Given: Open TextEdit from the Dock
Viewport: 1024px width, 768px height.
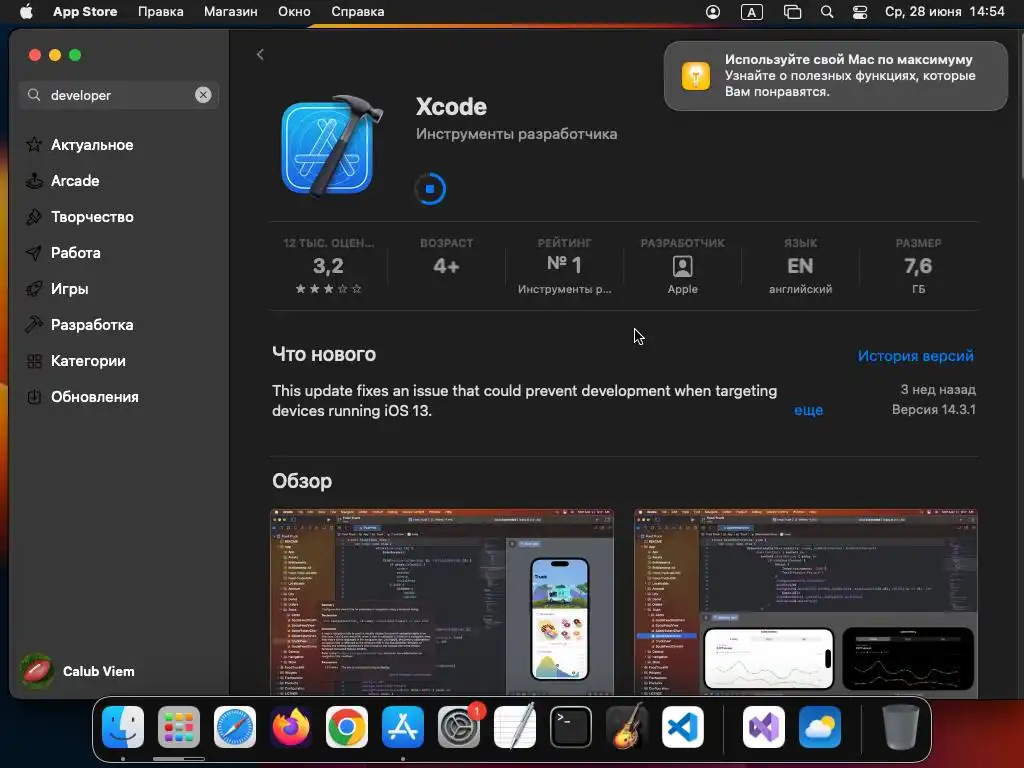Looking at the screenshot, I should (515, 727).
